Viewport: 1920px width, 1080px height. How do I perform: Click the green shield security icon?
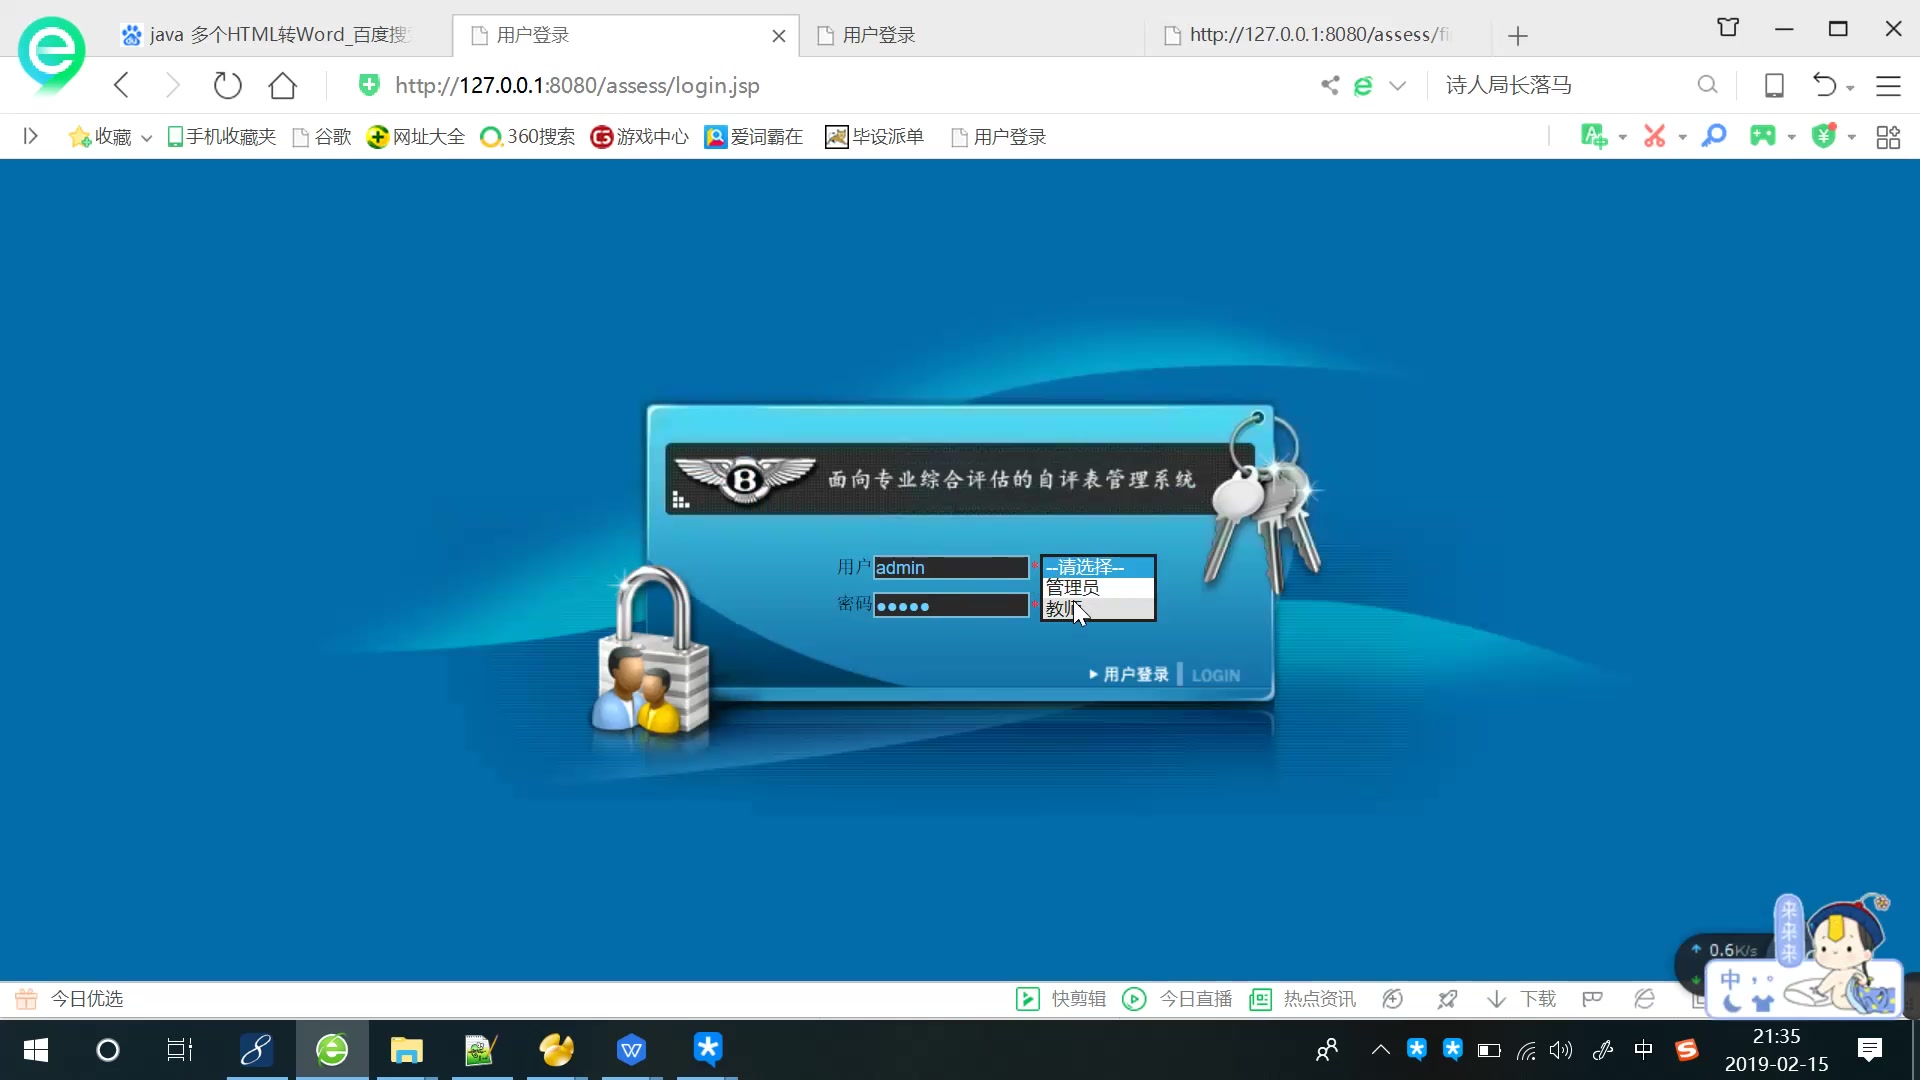coord(369,85)
